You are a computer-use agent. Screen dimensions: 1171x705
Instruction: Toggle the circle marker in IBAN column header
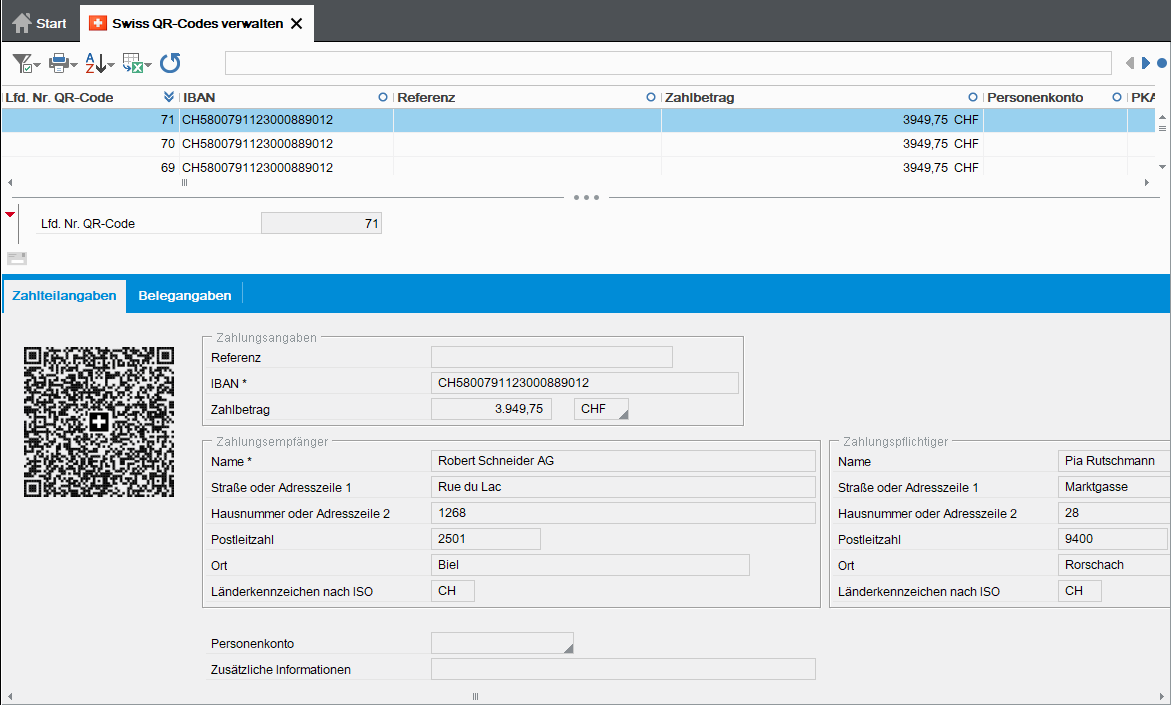[x=383, y=98]
